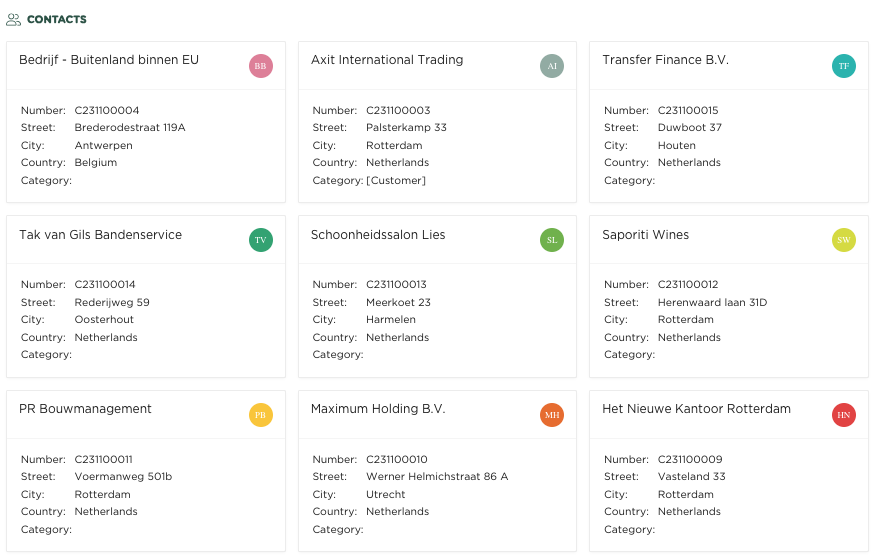The width and height of the screenshot is (878, 558).
Task: Open Tak van Gils Bandenservice contact
Action: [x=100, y=235]
